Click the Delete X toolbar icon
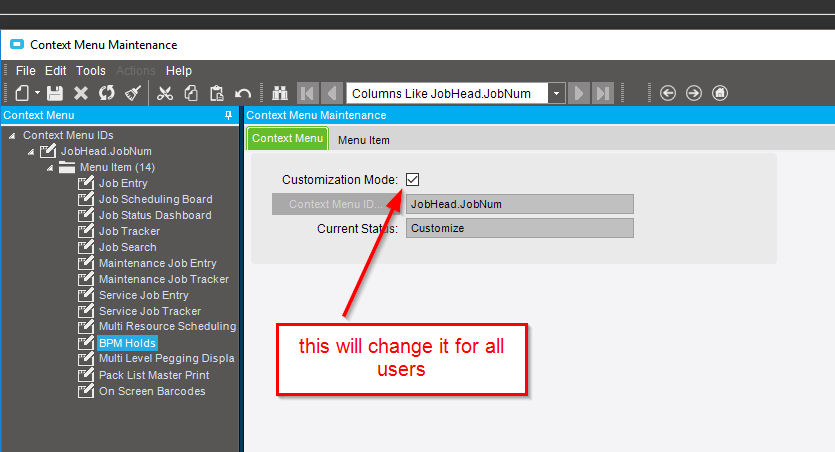The height and width of the screenshot is (452, 835). coord(81,93)
